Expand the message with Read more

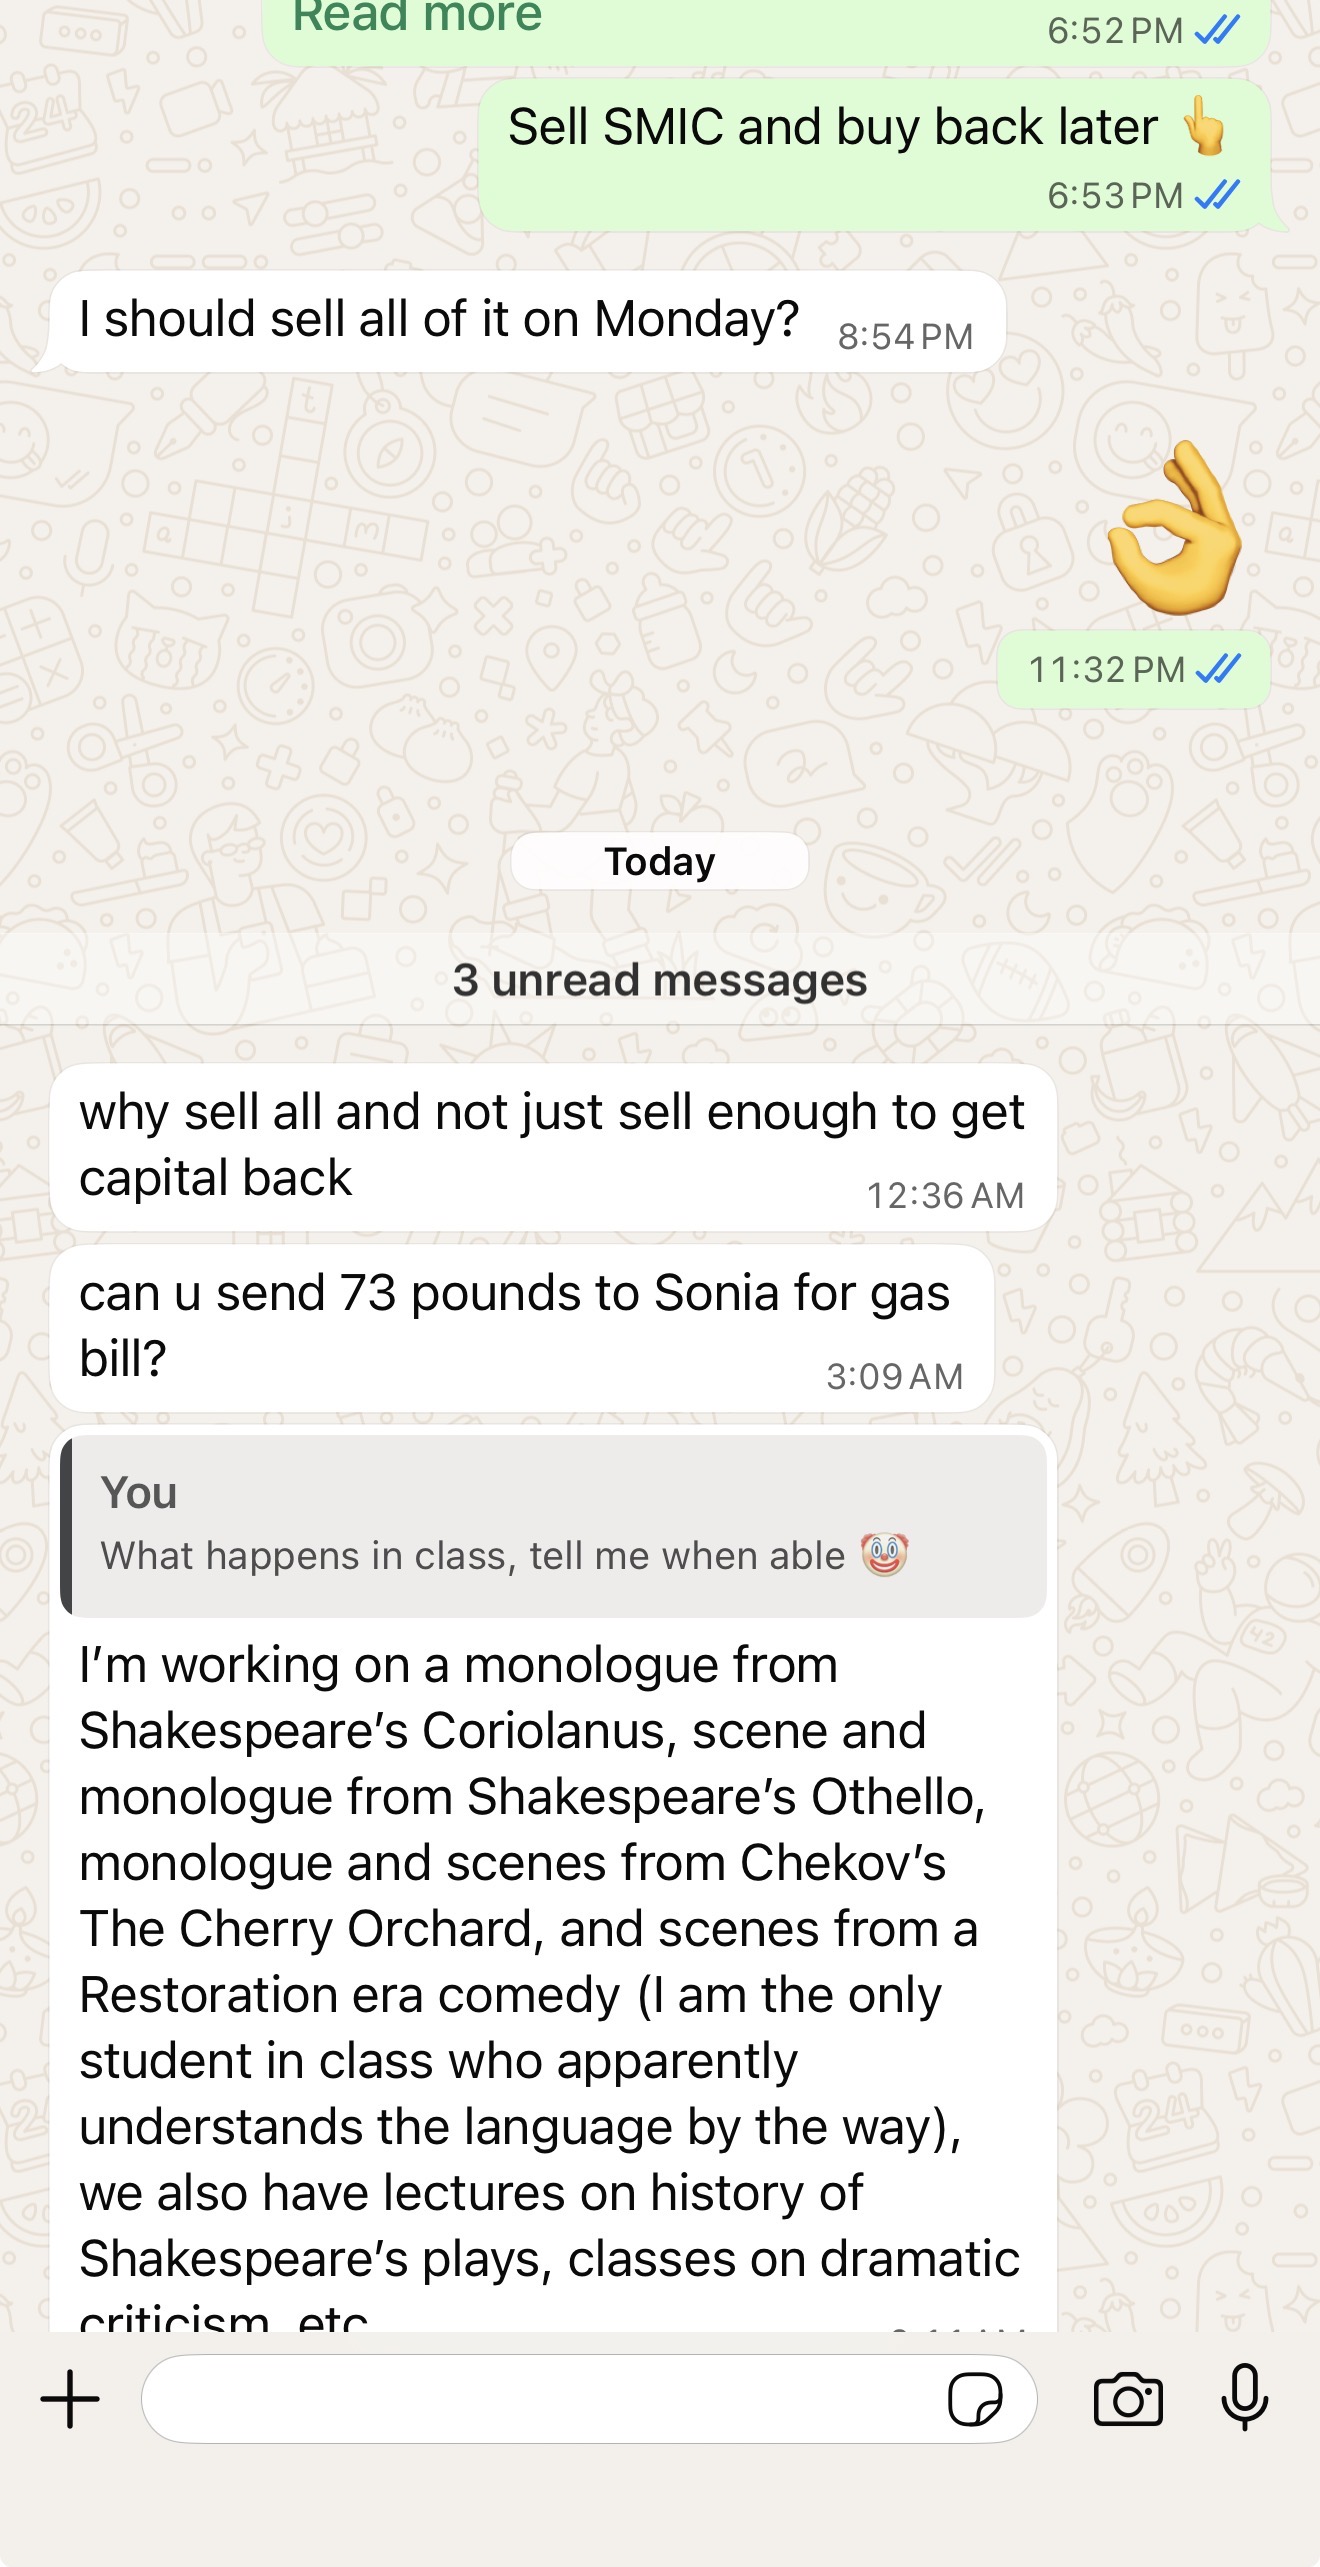pos(417,16)
